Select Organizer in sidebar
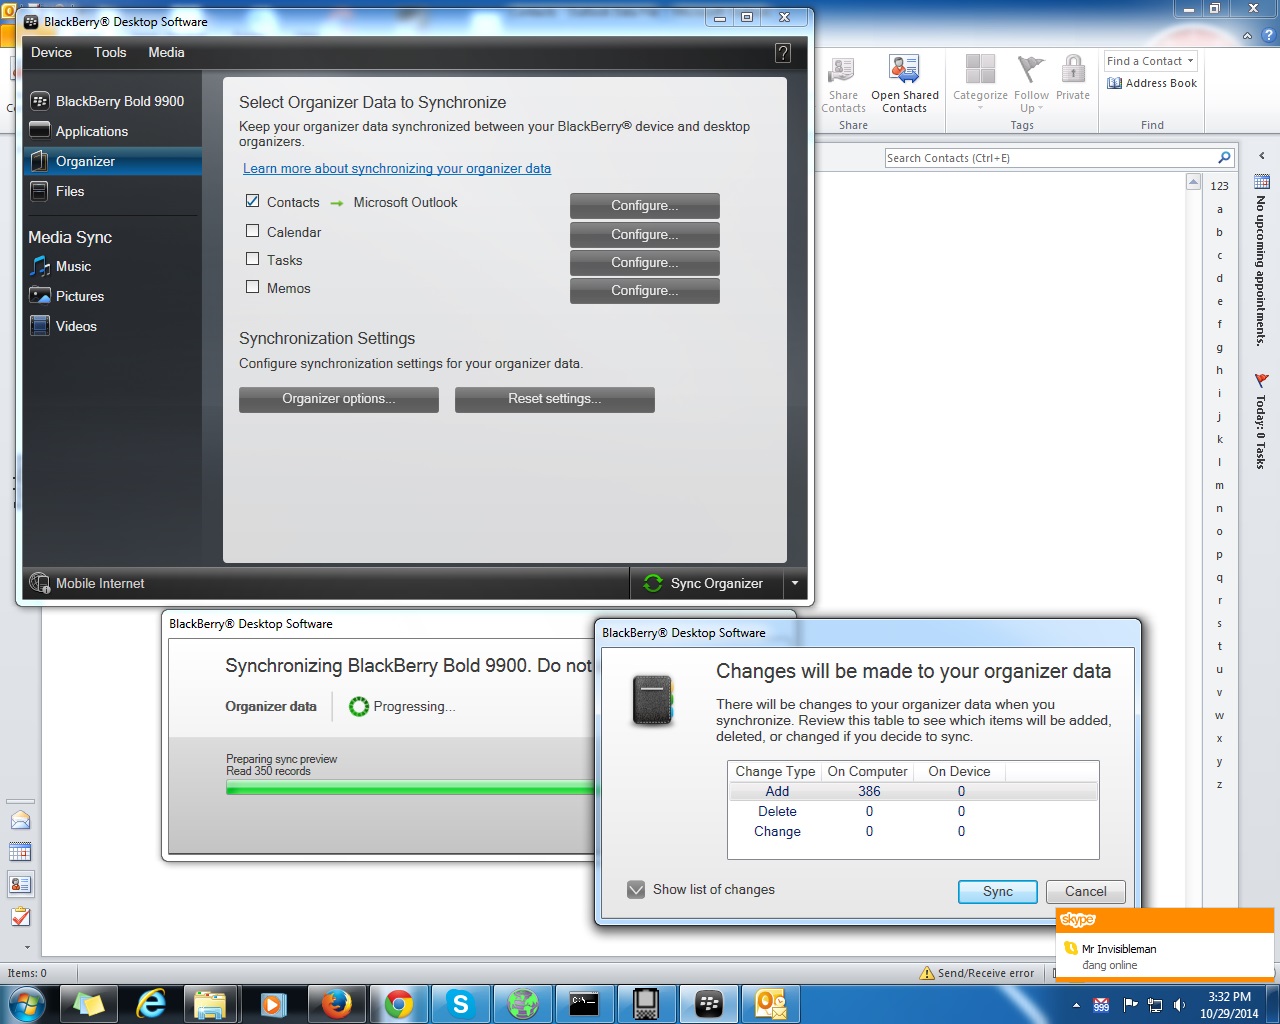This screenshot has width=1280, height=1024. pyautogui.click(x=113, y=161)
